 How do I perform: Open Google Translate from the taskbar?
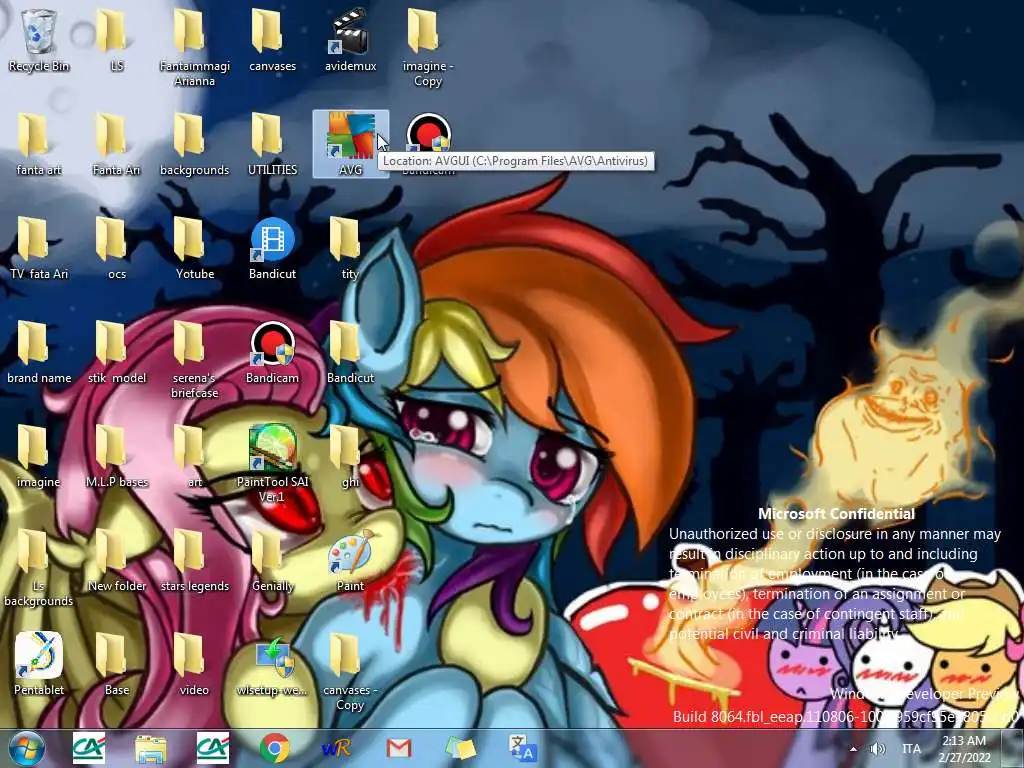pos(523,748)
